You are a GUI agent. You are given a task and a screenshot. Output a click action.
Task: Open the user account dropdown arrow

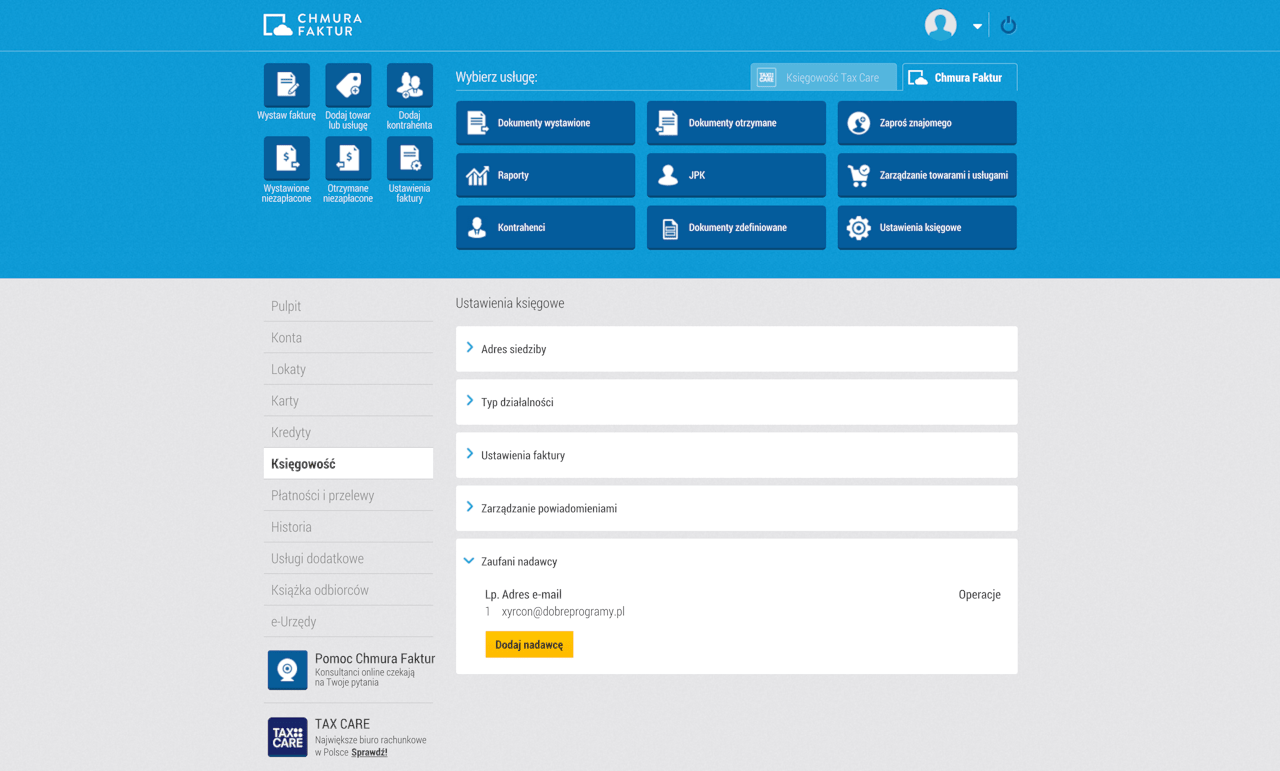977,26
